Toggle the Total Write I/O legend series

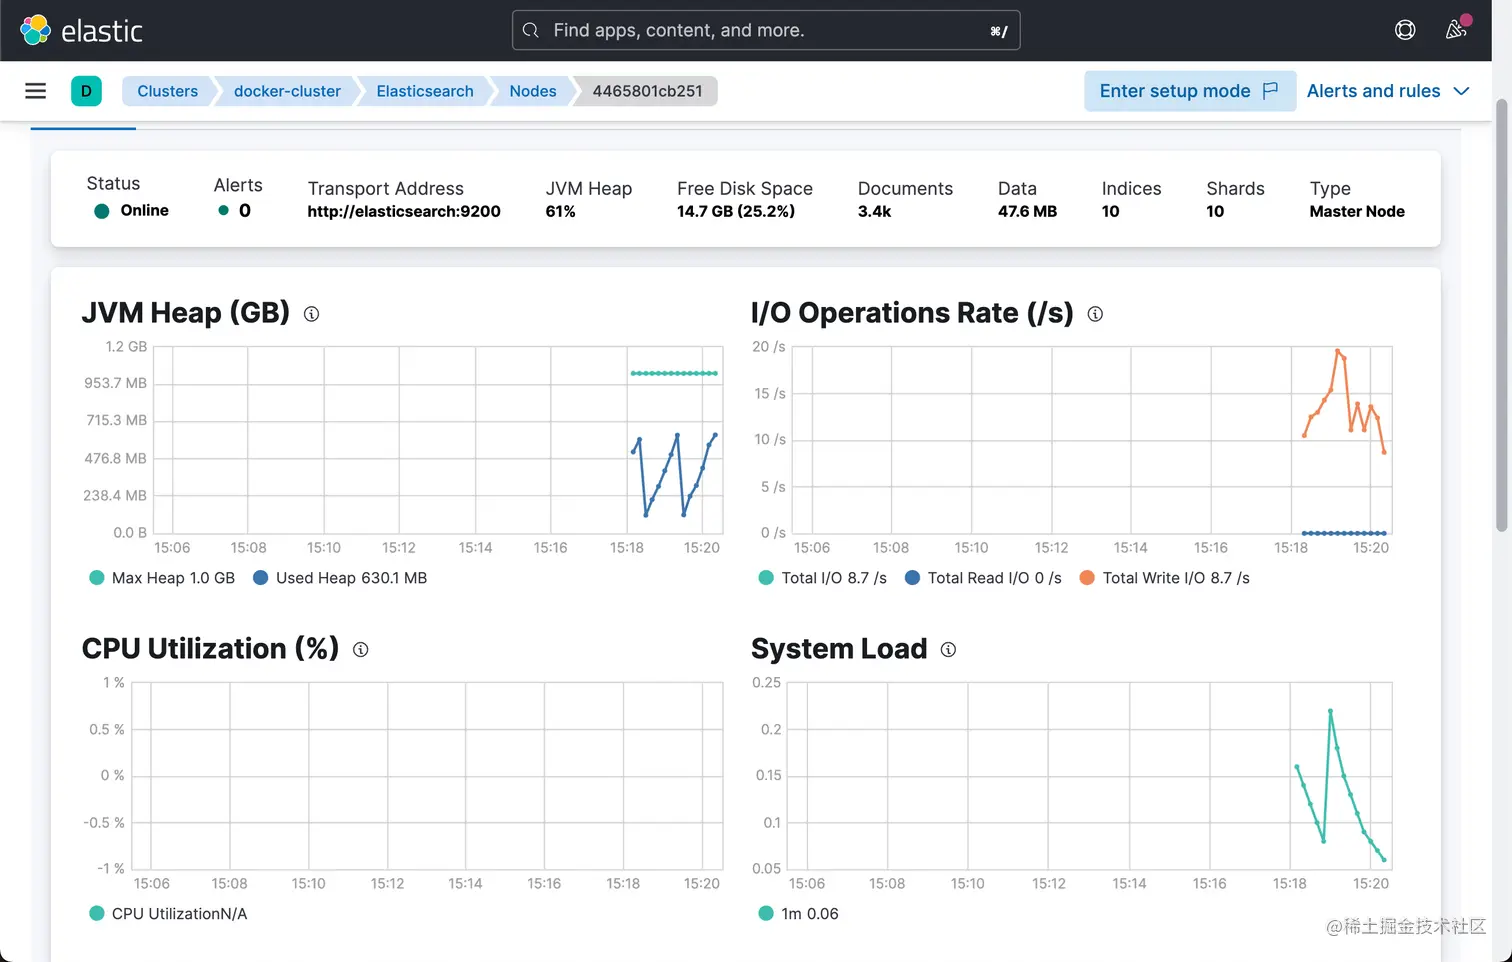tap(1165, 578)
